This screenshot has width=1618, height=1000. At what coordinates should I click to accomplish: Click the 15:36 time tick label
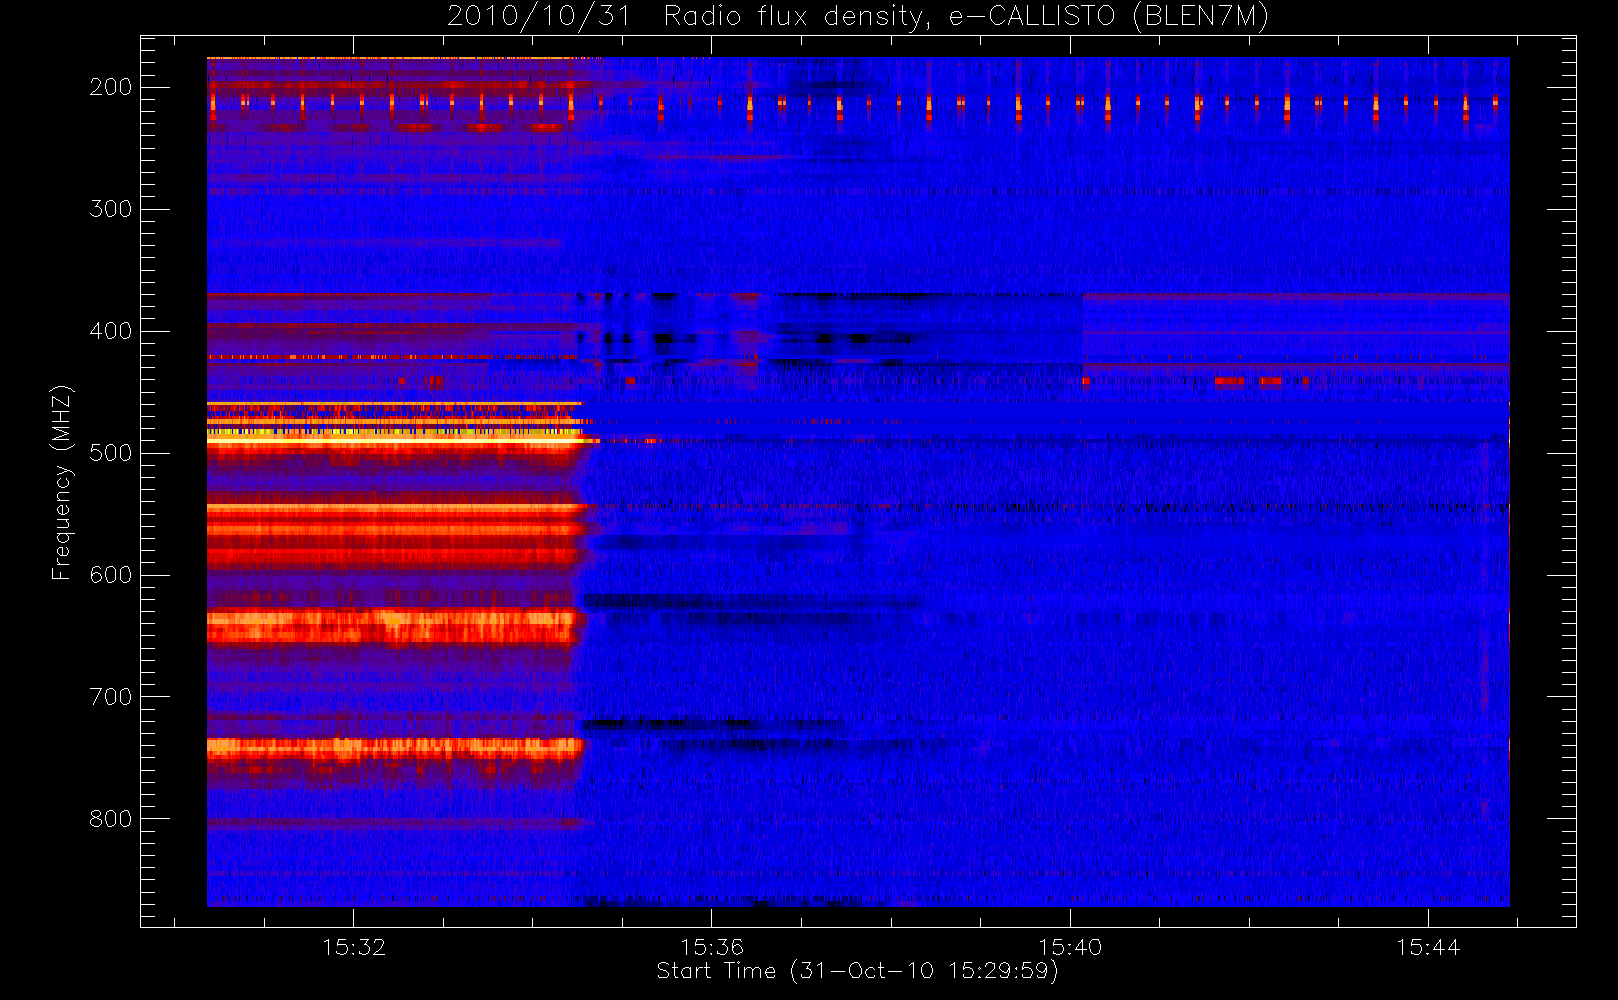click(x=712, y=947)
